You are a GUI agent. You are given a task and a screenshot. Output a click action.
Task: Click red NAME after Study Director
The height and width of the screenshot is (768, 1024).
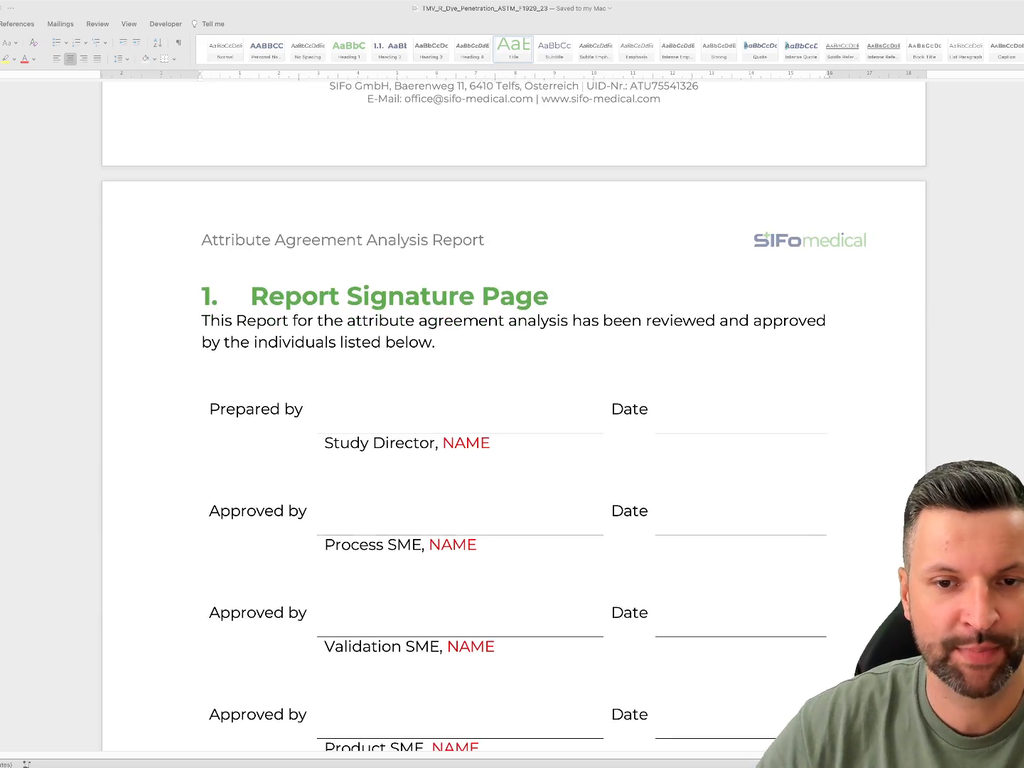coord(466,443)
